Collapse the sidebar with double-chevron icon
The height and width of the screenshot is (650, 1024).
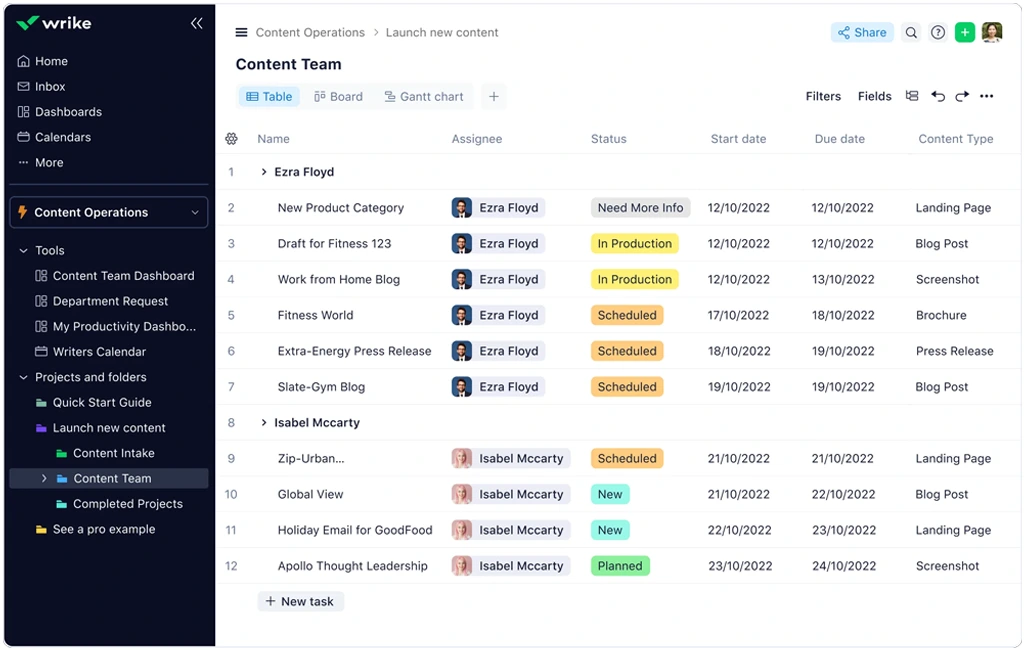pos(196,23)
